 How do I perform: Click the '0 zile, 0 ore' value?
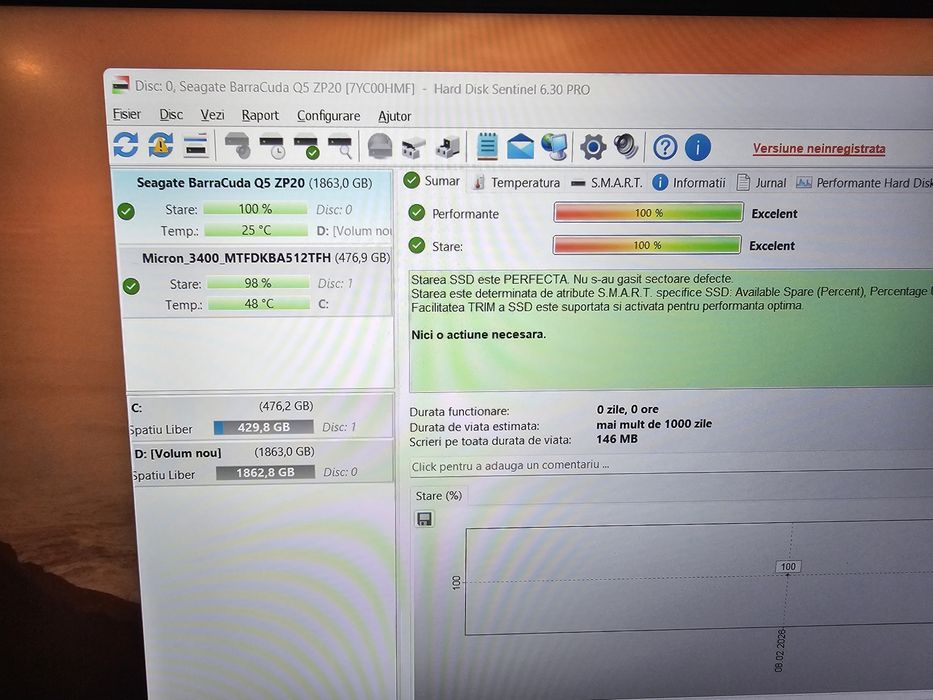click(x=627, y=410)
